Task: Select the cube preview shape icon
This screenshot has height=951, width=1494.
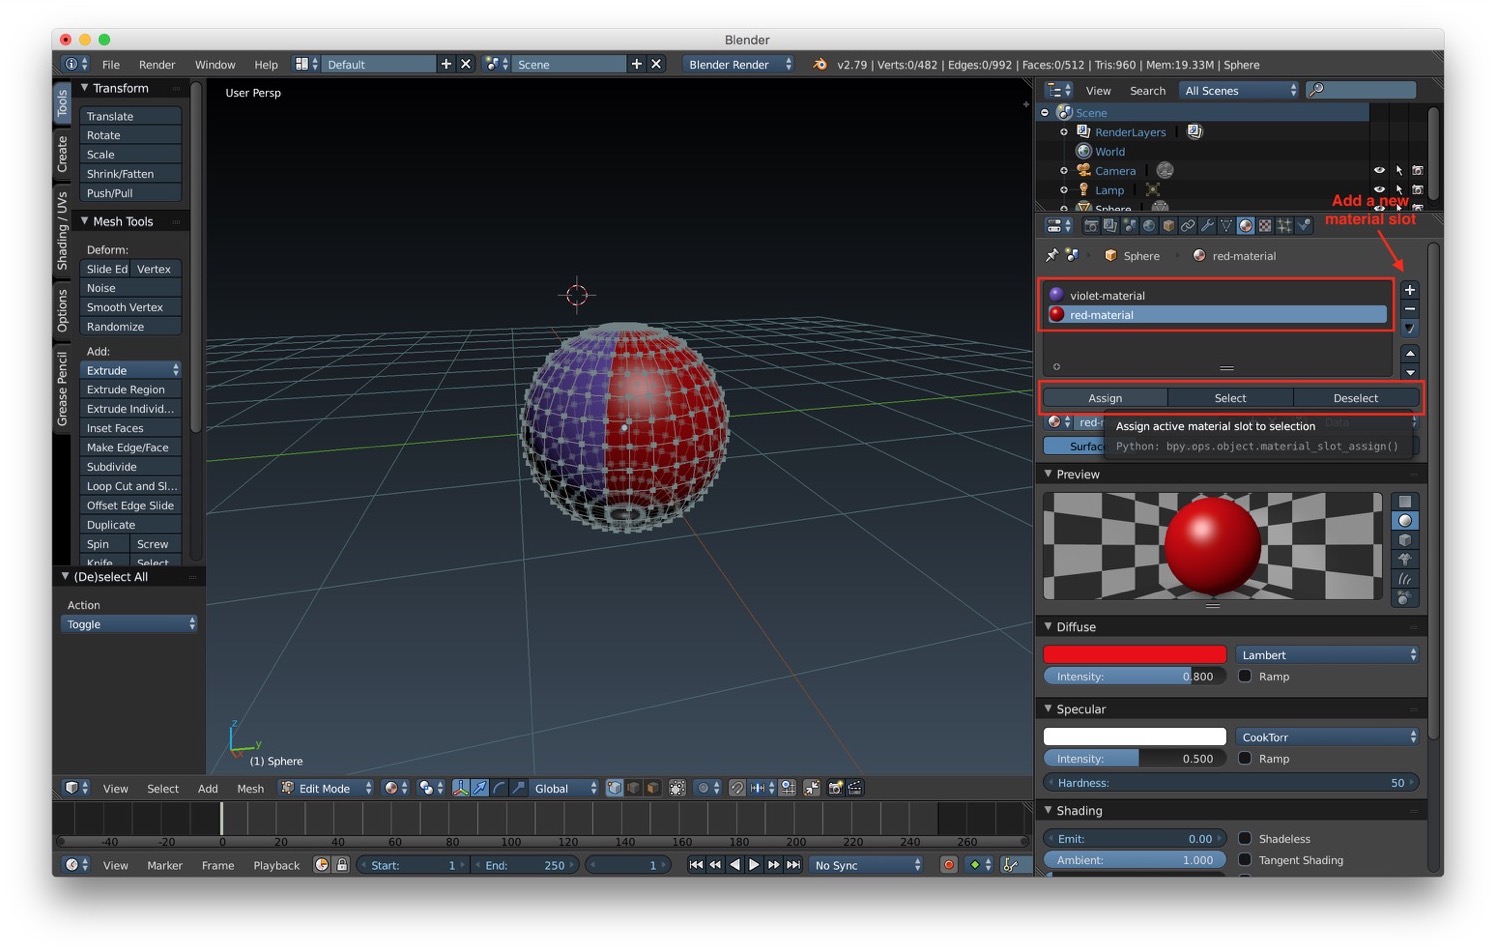Action: [x=1405, y=540]
